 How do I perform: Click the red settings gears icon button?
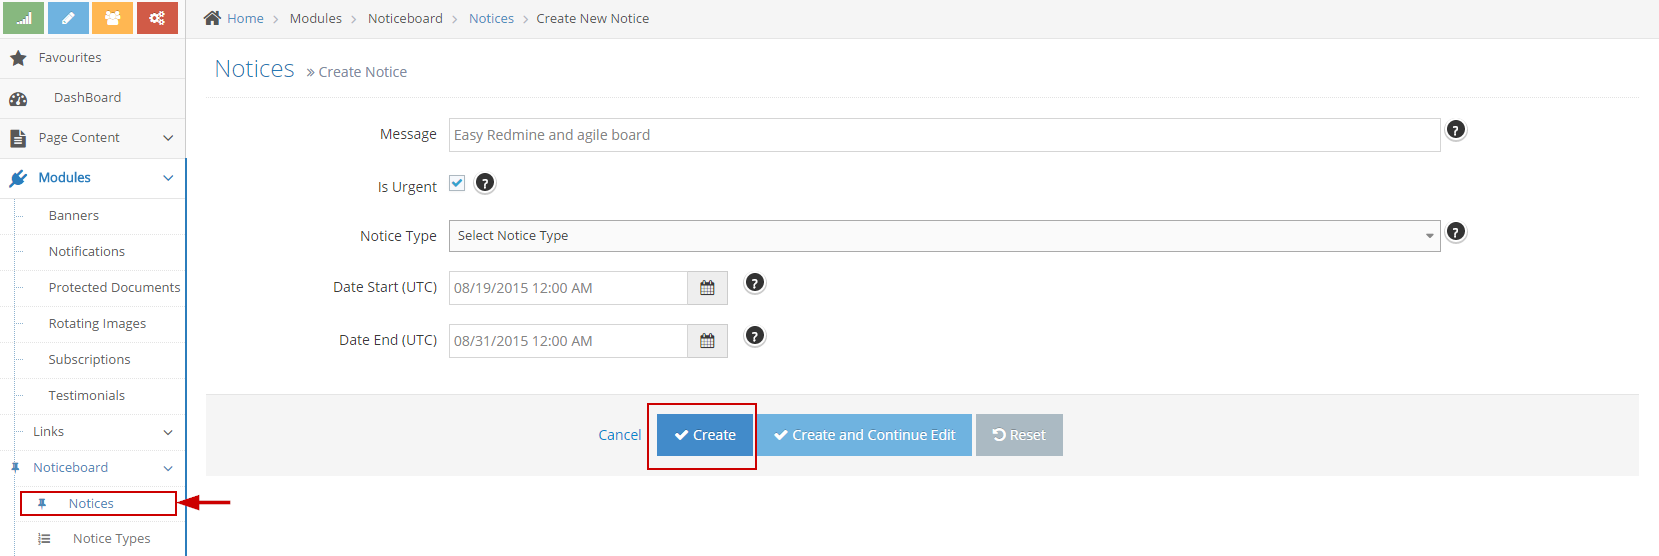157,18
